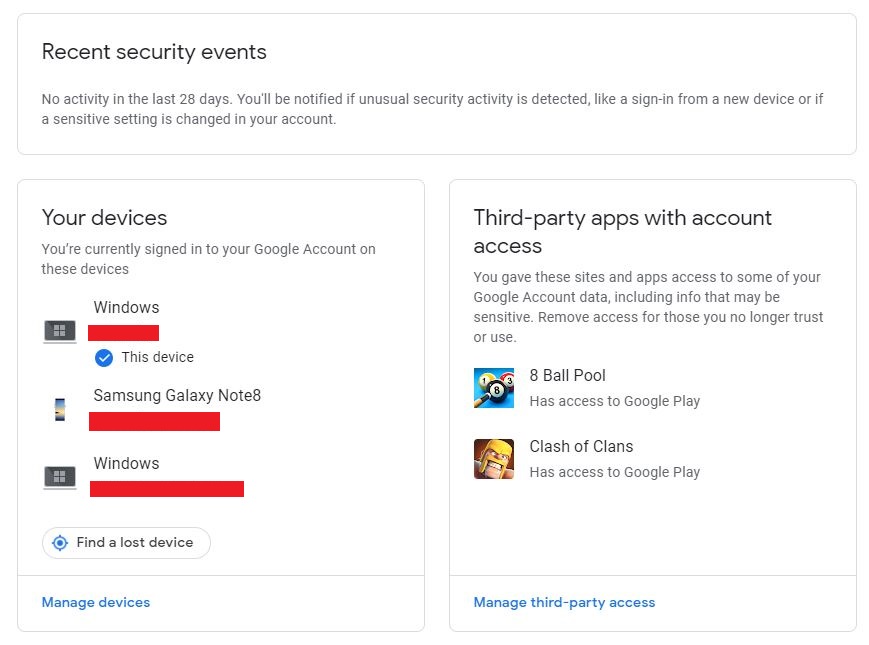This screenshot has width=869, height=645.
Task: Open Manage devices
Action: click(95, 602)
